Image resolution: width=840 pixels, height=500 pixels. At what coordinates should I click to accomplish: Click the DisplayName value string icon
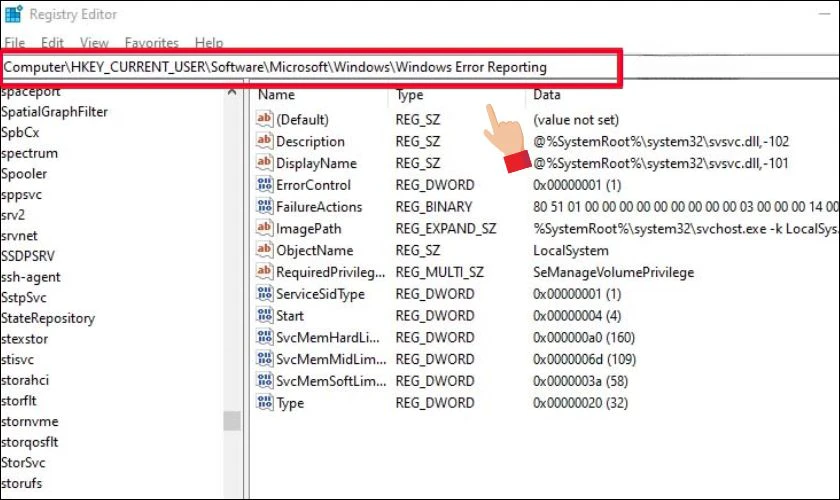(x=265, y=162)
